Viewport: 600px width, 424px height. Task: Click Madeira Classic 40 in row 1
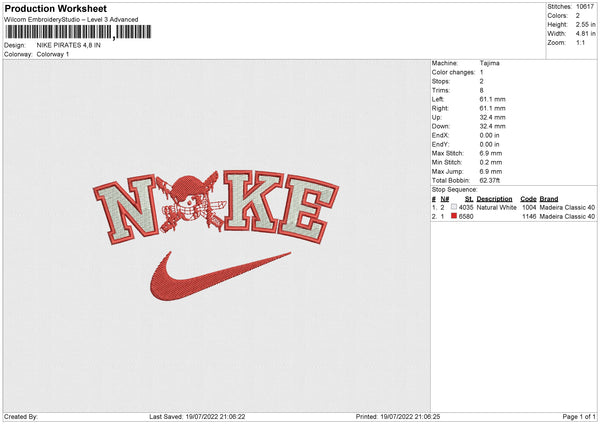click(x=567, y=207)
